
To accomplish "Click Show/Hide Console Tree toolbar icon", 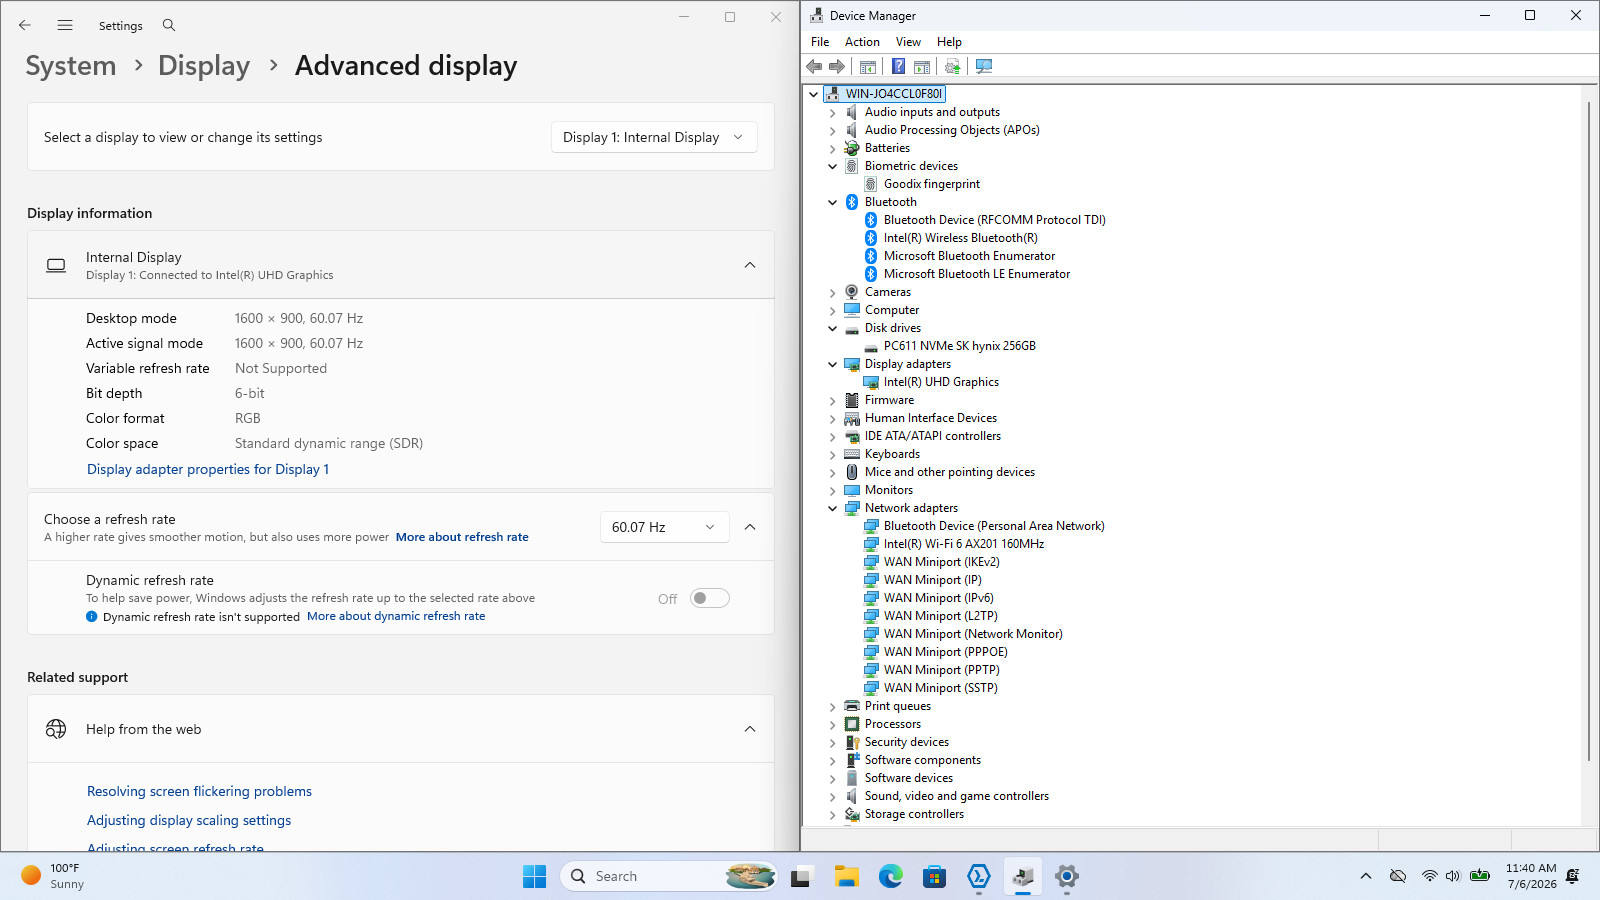I will (868, 66).
